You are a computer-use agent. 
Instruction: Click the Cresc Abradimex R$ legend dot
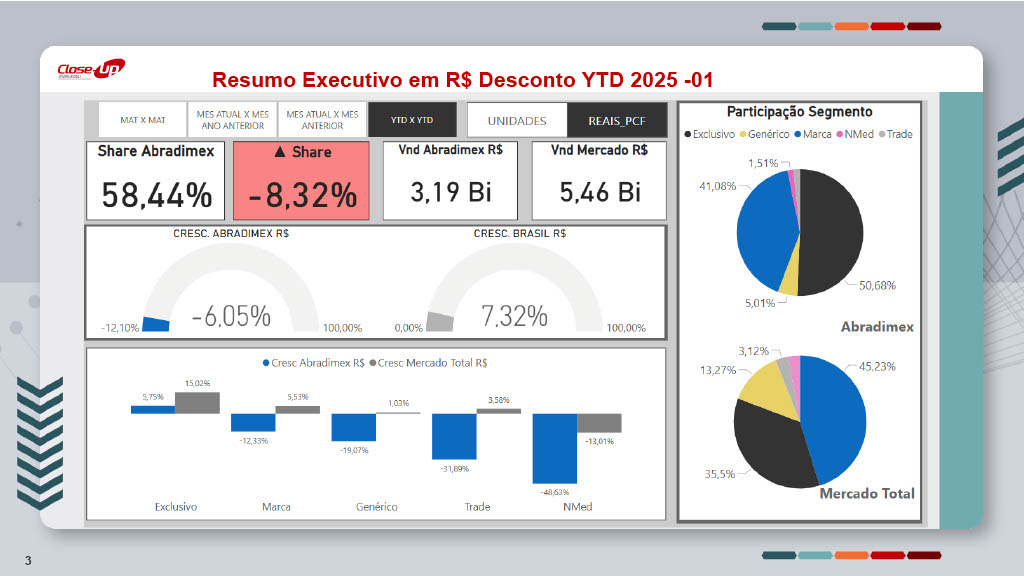tap(266, 364)
